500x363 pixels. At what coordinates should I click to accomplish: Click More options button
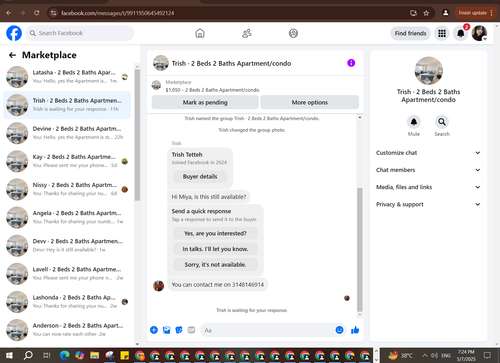click(x=310, y=102)
